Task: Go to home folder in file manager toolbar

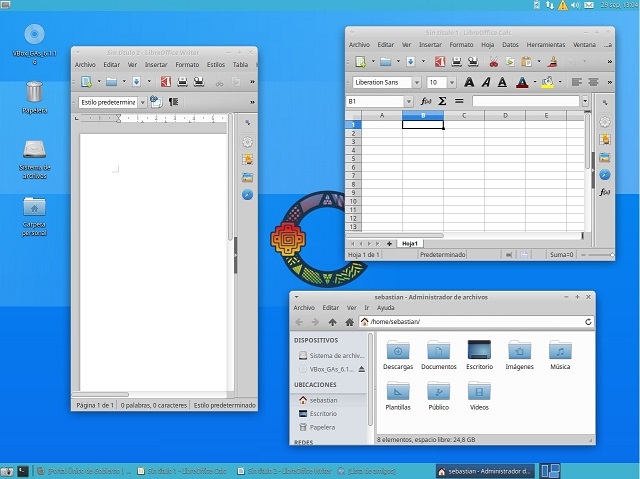Action: click(349, 322)
